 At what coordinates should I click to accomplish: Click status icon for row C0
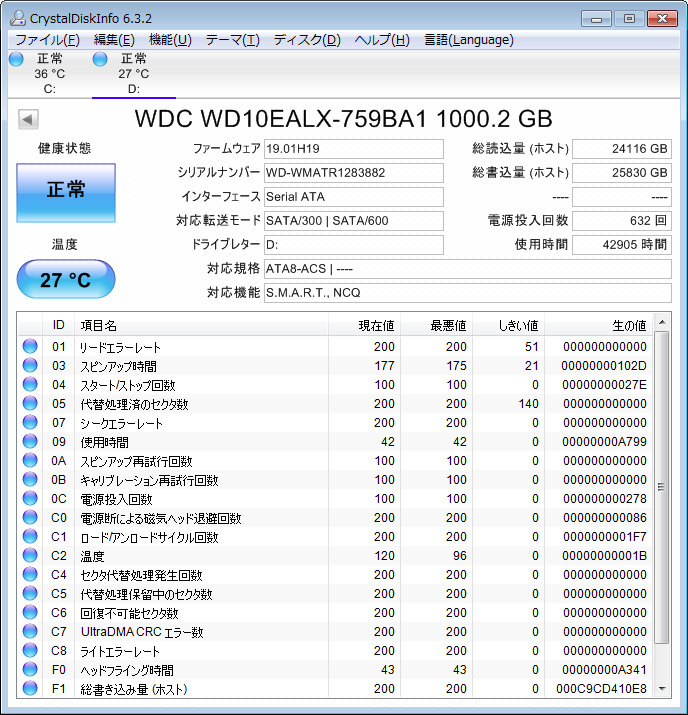30,518
